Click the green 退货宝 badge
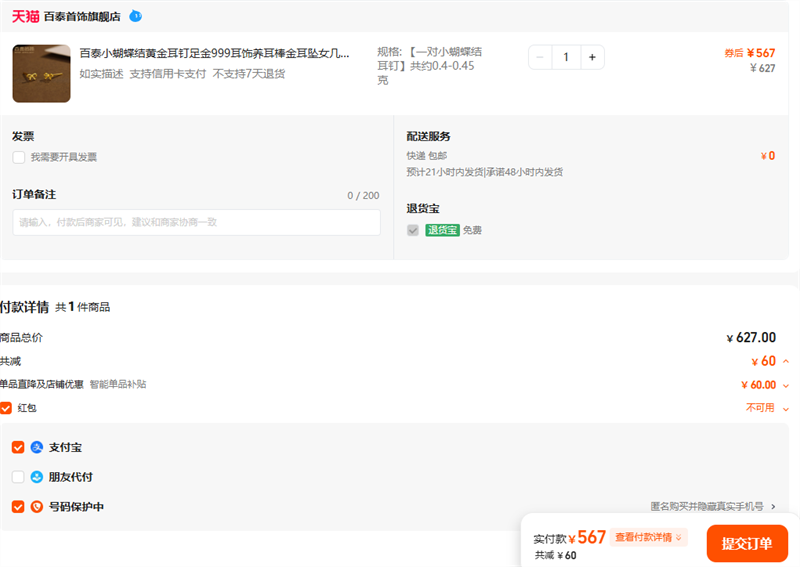 (x=442, y=230)
